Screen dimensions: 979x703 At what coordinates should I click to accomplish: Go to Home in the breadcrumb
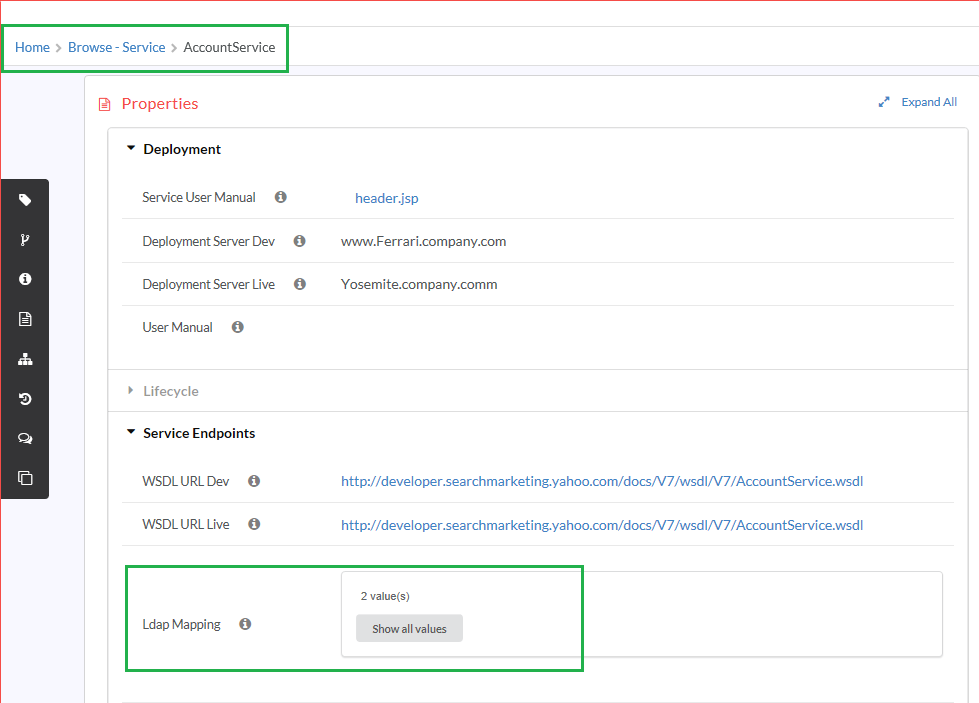pos(32,47)
